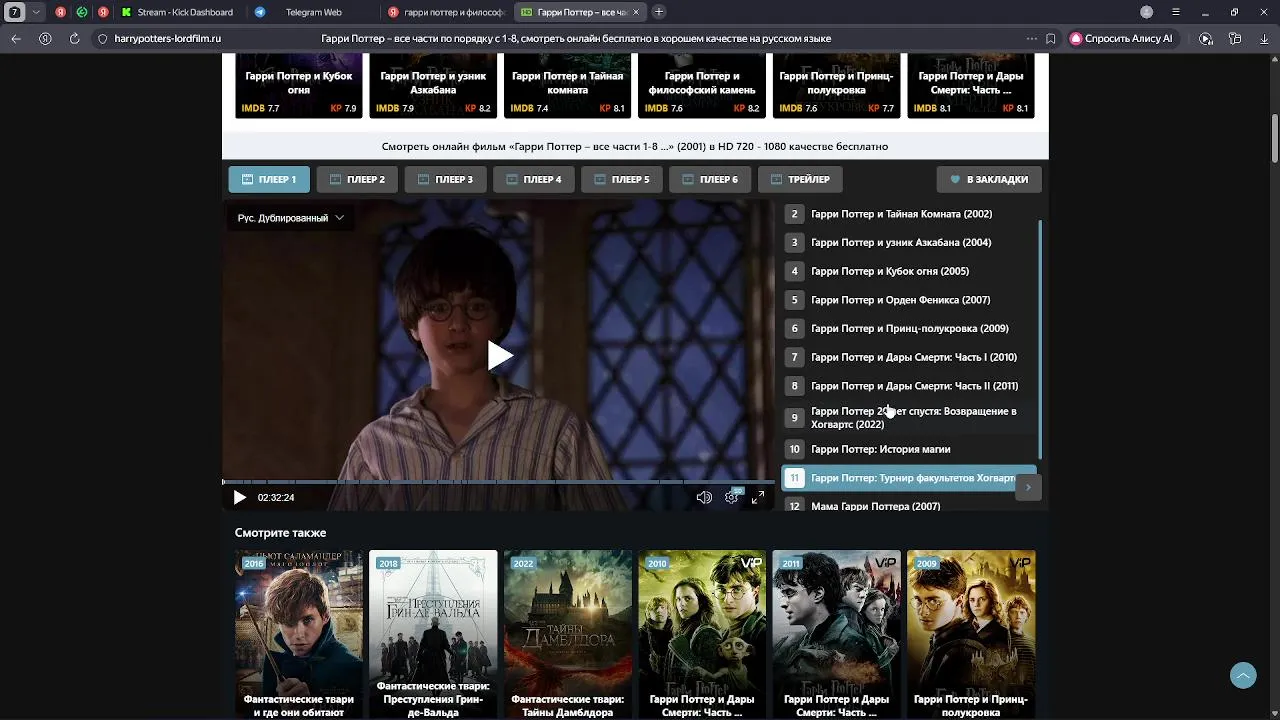Play the video with the center play overlay

pyautogui.click(x=500, y=355)
